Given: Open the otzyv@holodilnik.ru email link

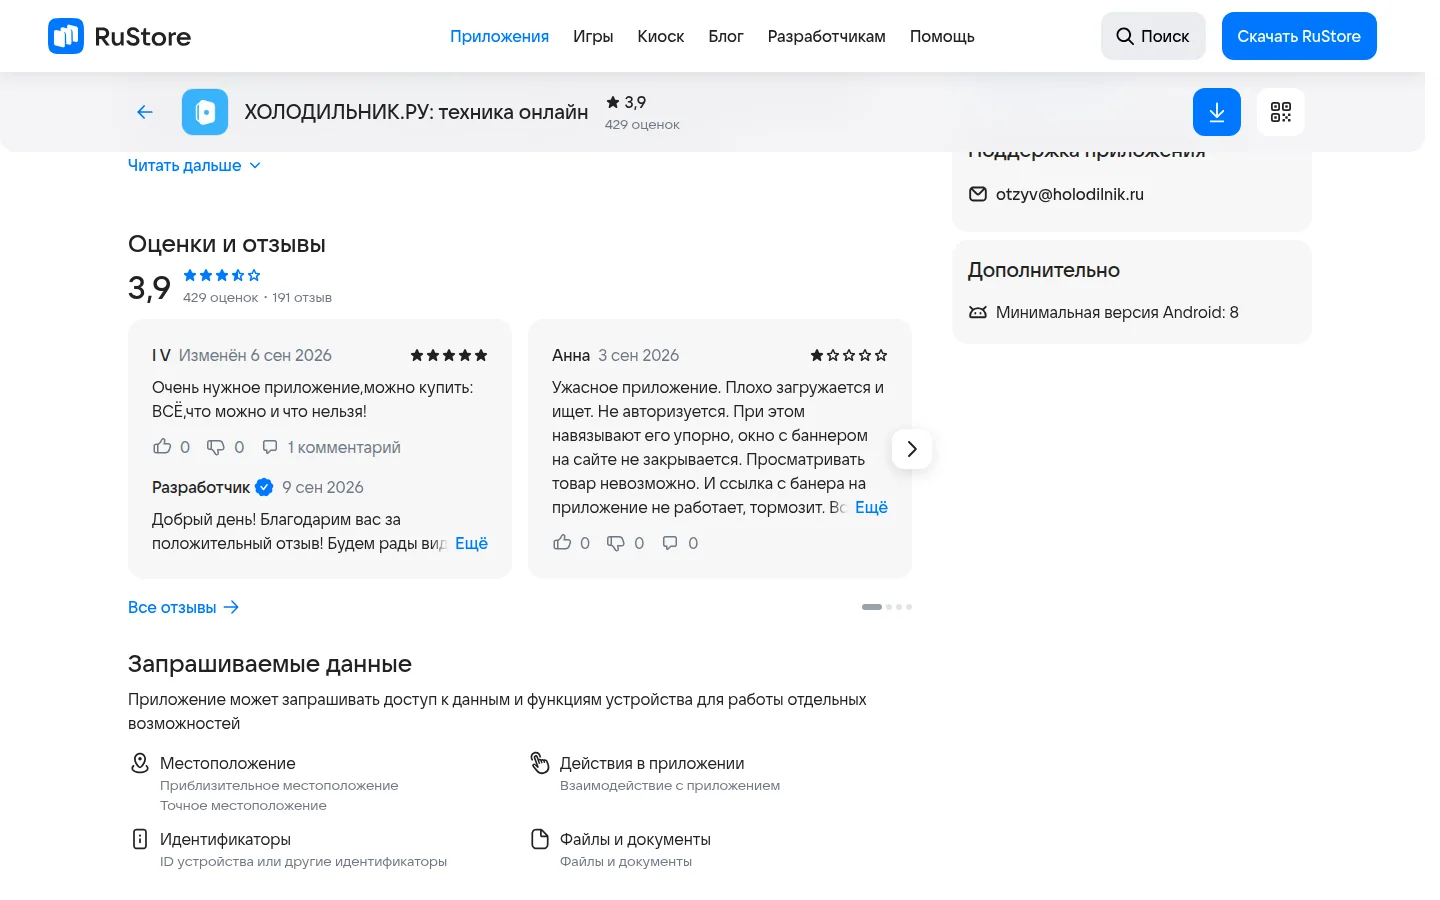Looking at the screenshot, I should click(1070, 194).
